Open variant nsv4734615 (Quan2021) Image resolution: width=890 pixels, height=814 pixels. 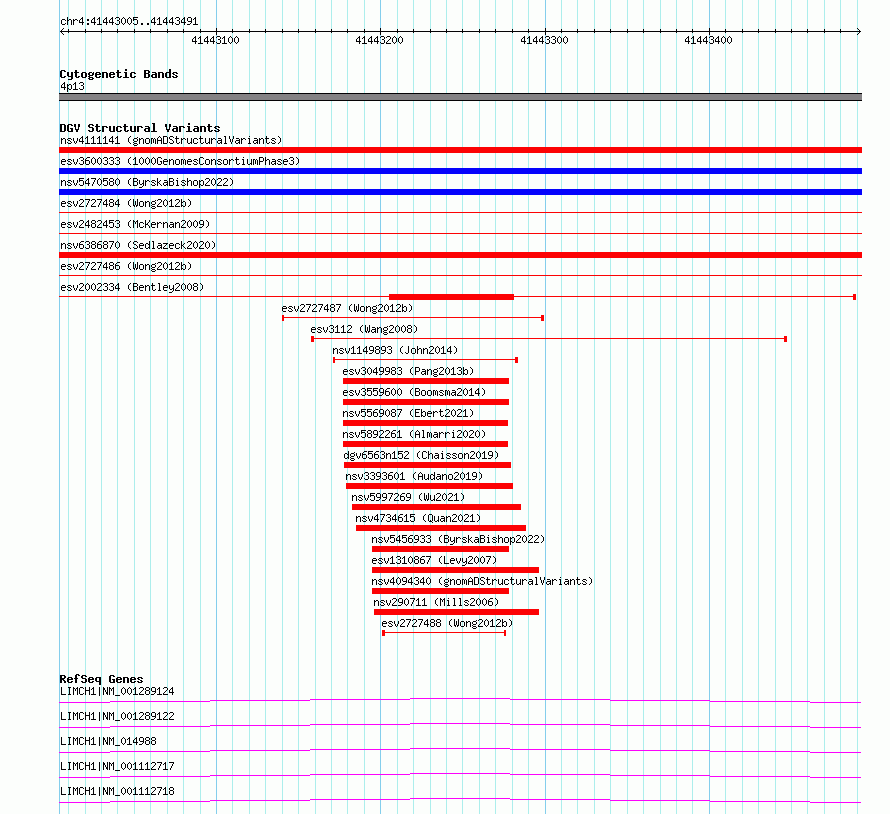coord(418,518)
